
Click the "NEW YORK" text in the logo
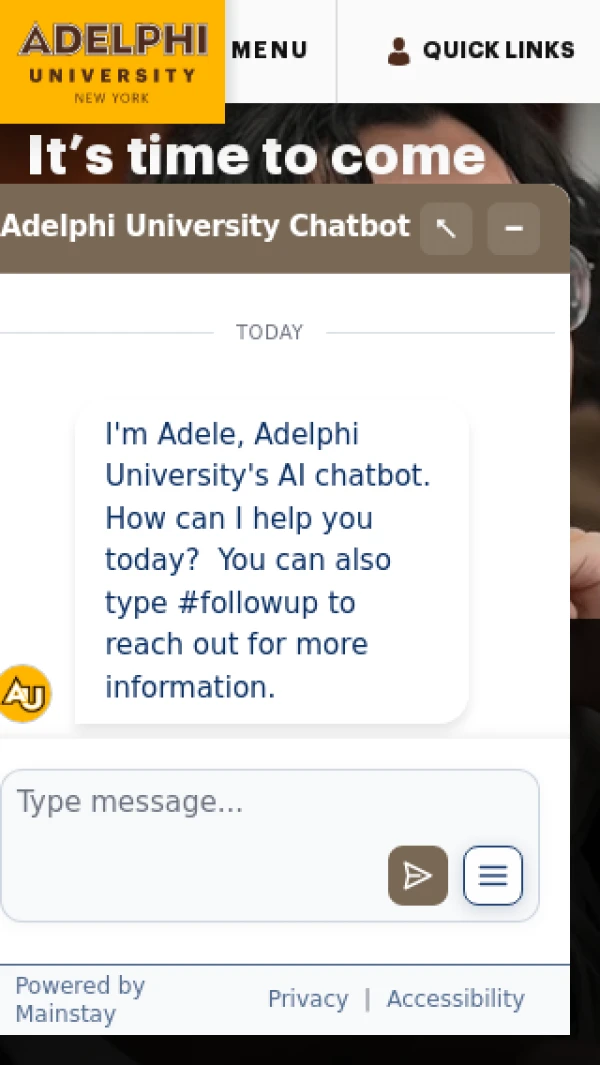pyautogui.click(x=112, y=98)
